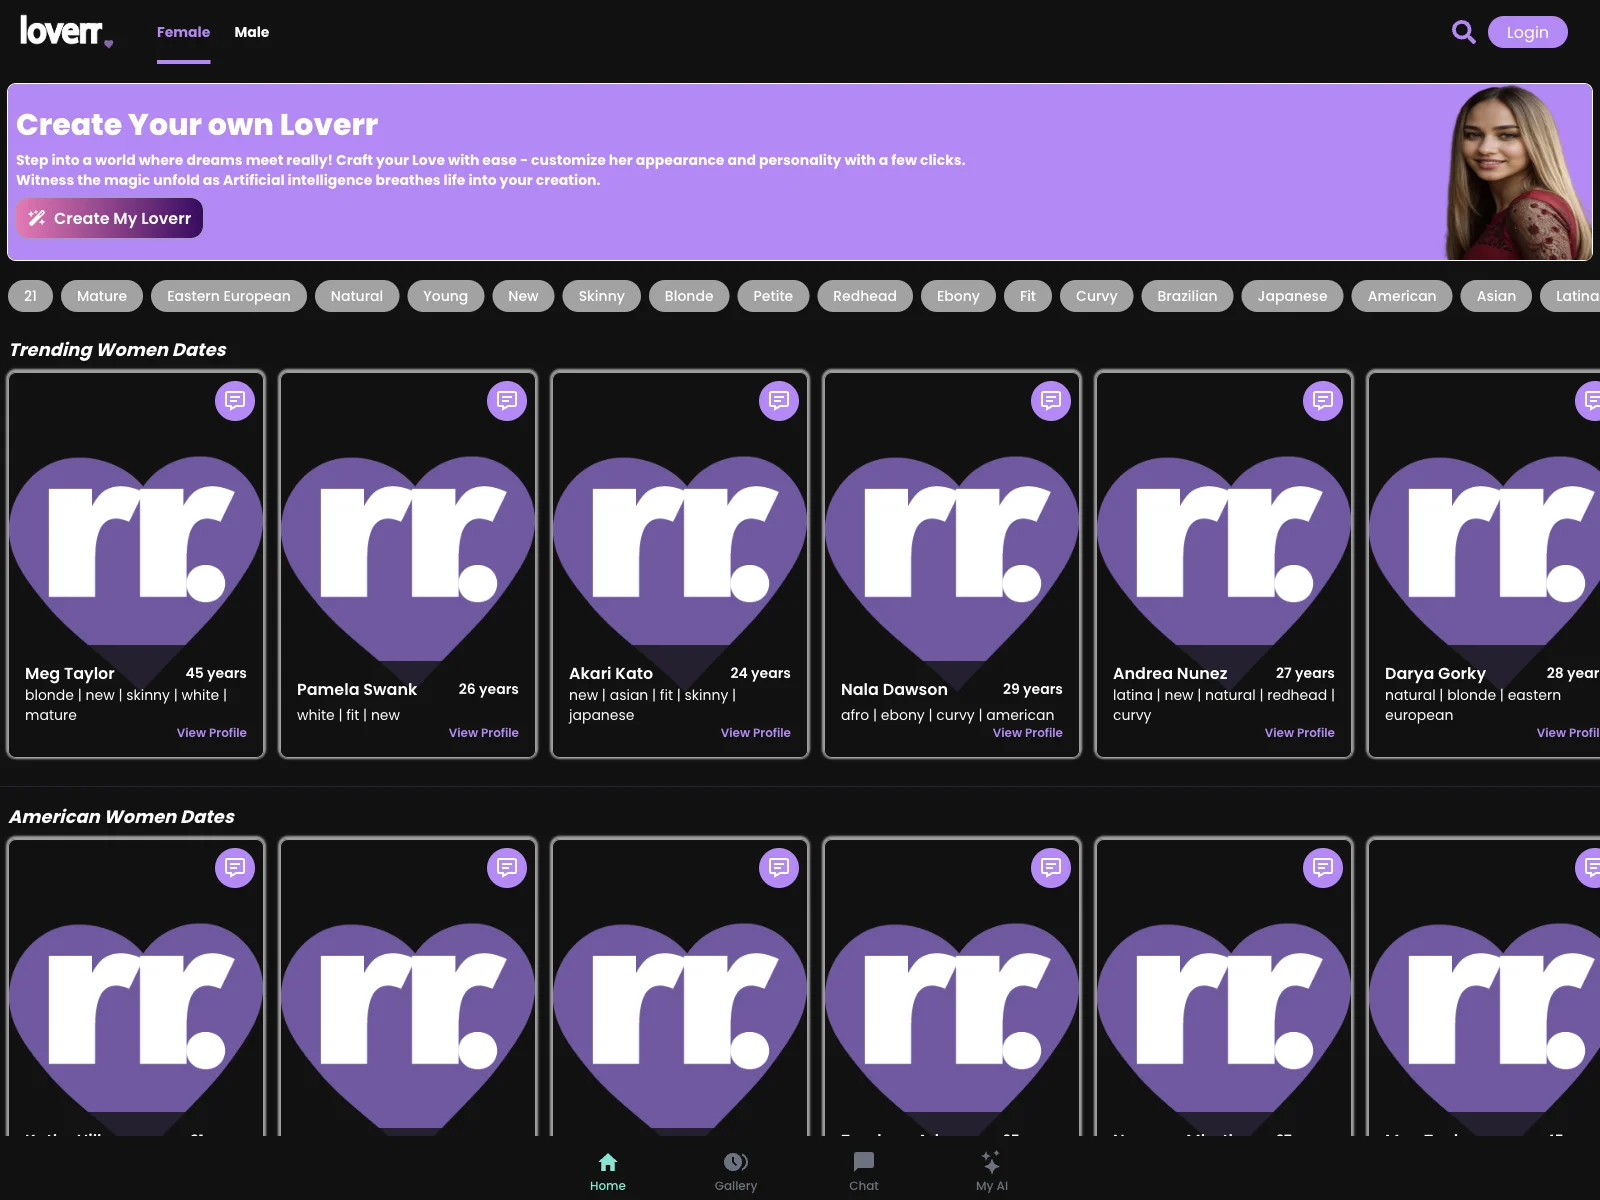Open My AI in bottom navigation
Screen dimensions: 1600x1200
coord(991,1172)
